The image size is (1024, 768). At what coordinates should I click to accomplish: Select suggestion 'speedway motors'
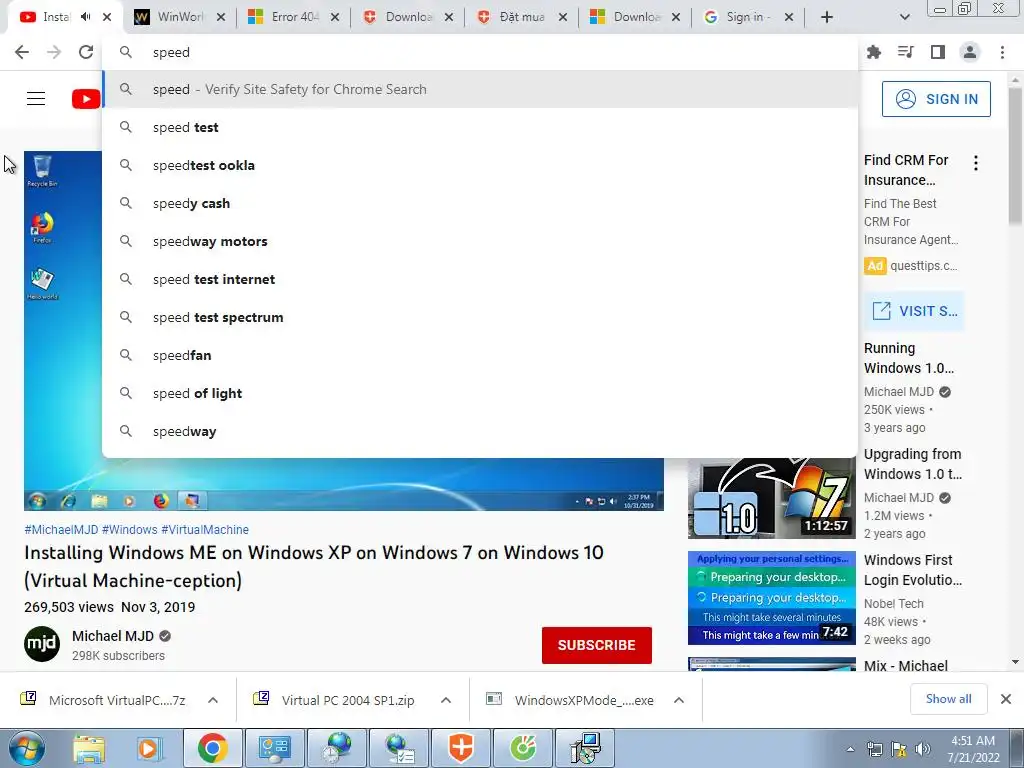click(480, 241)
